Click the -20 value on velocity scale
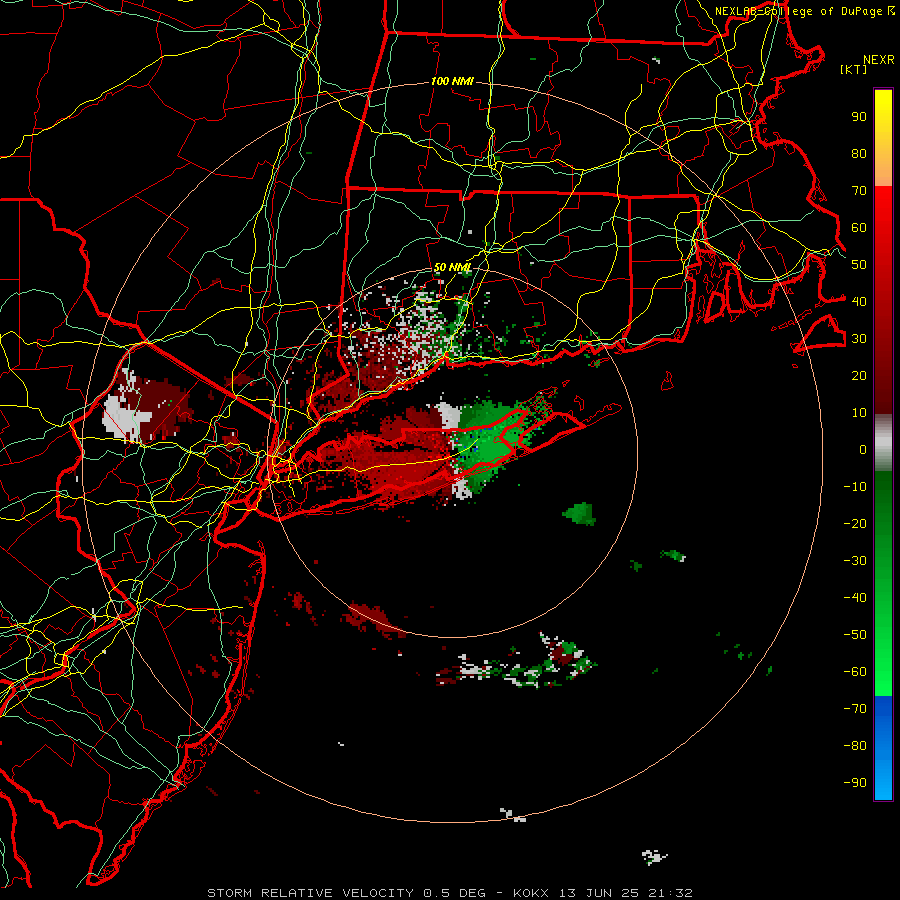The width and height of the screenshot is (900, 900). point(855,523)
